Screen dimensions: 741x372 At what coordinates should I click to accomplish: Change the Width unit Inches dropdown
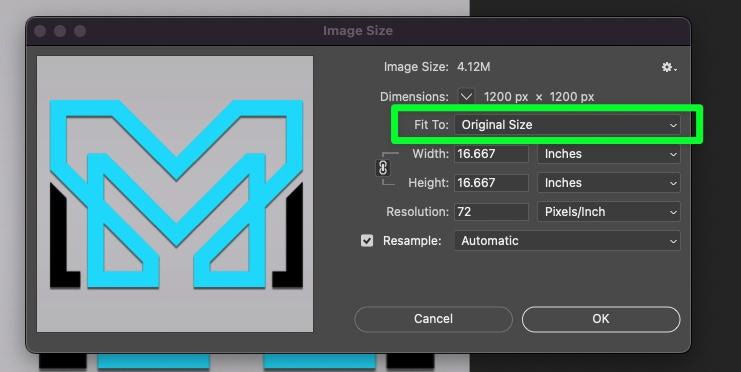tap(609, 154)
